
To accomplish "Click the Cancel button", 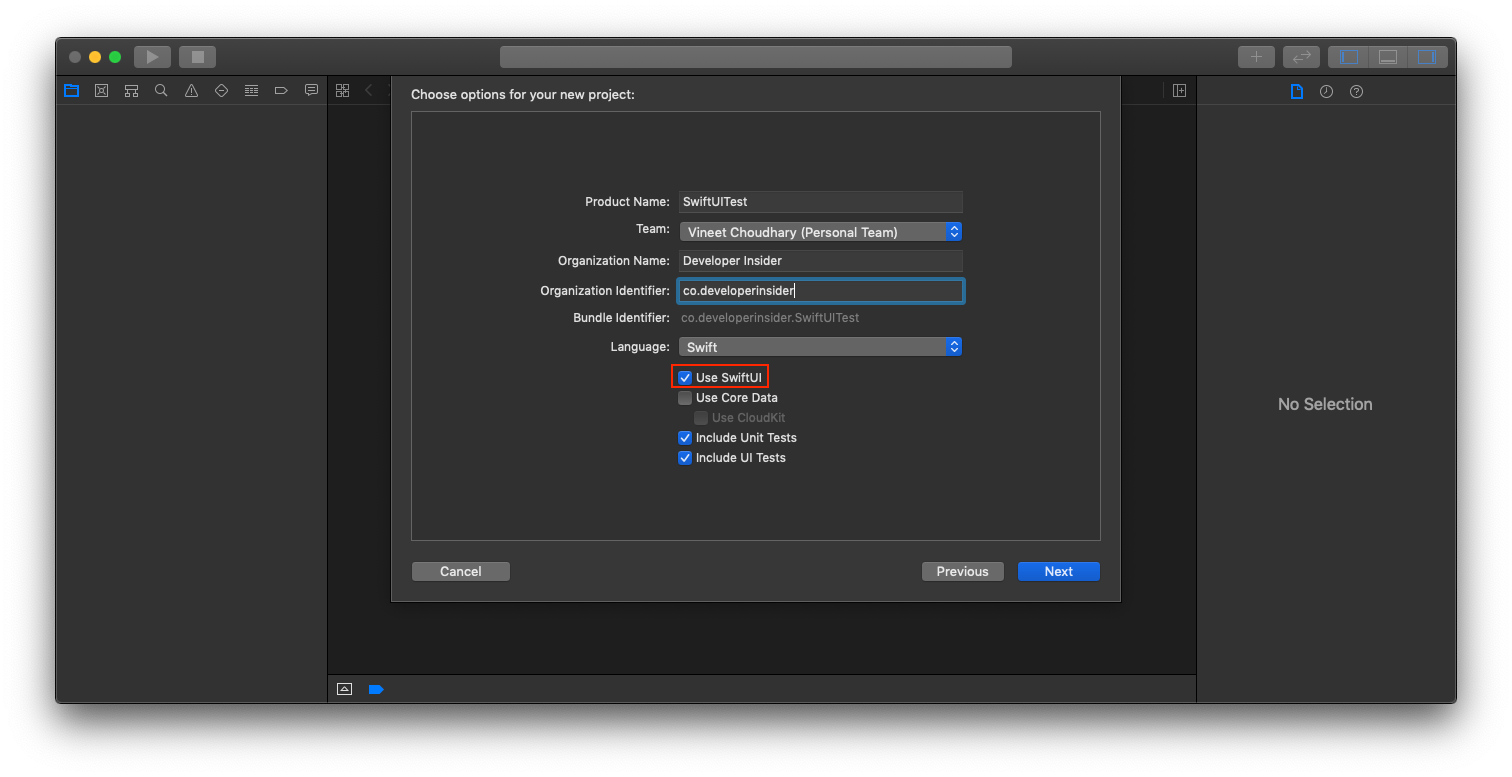I will click(x=460, y=571).
